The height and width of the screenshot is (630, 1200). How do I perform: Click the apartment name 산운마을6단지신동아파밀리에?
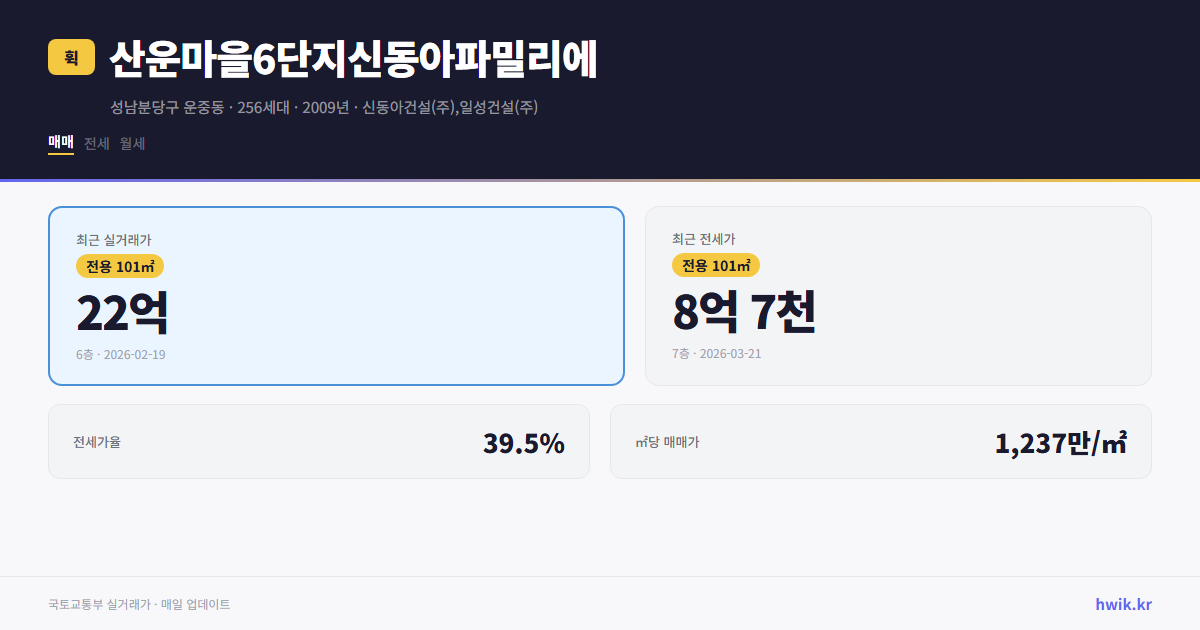tap(351, 59)
